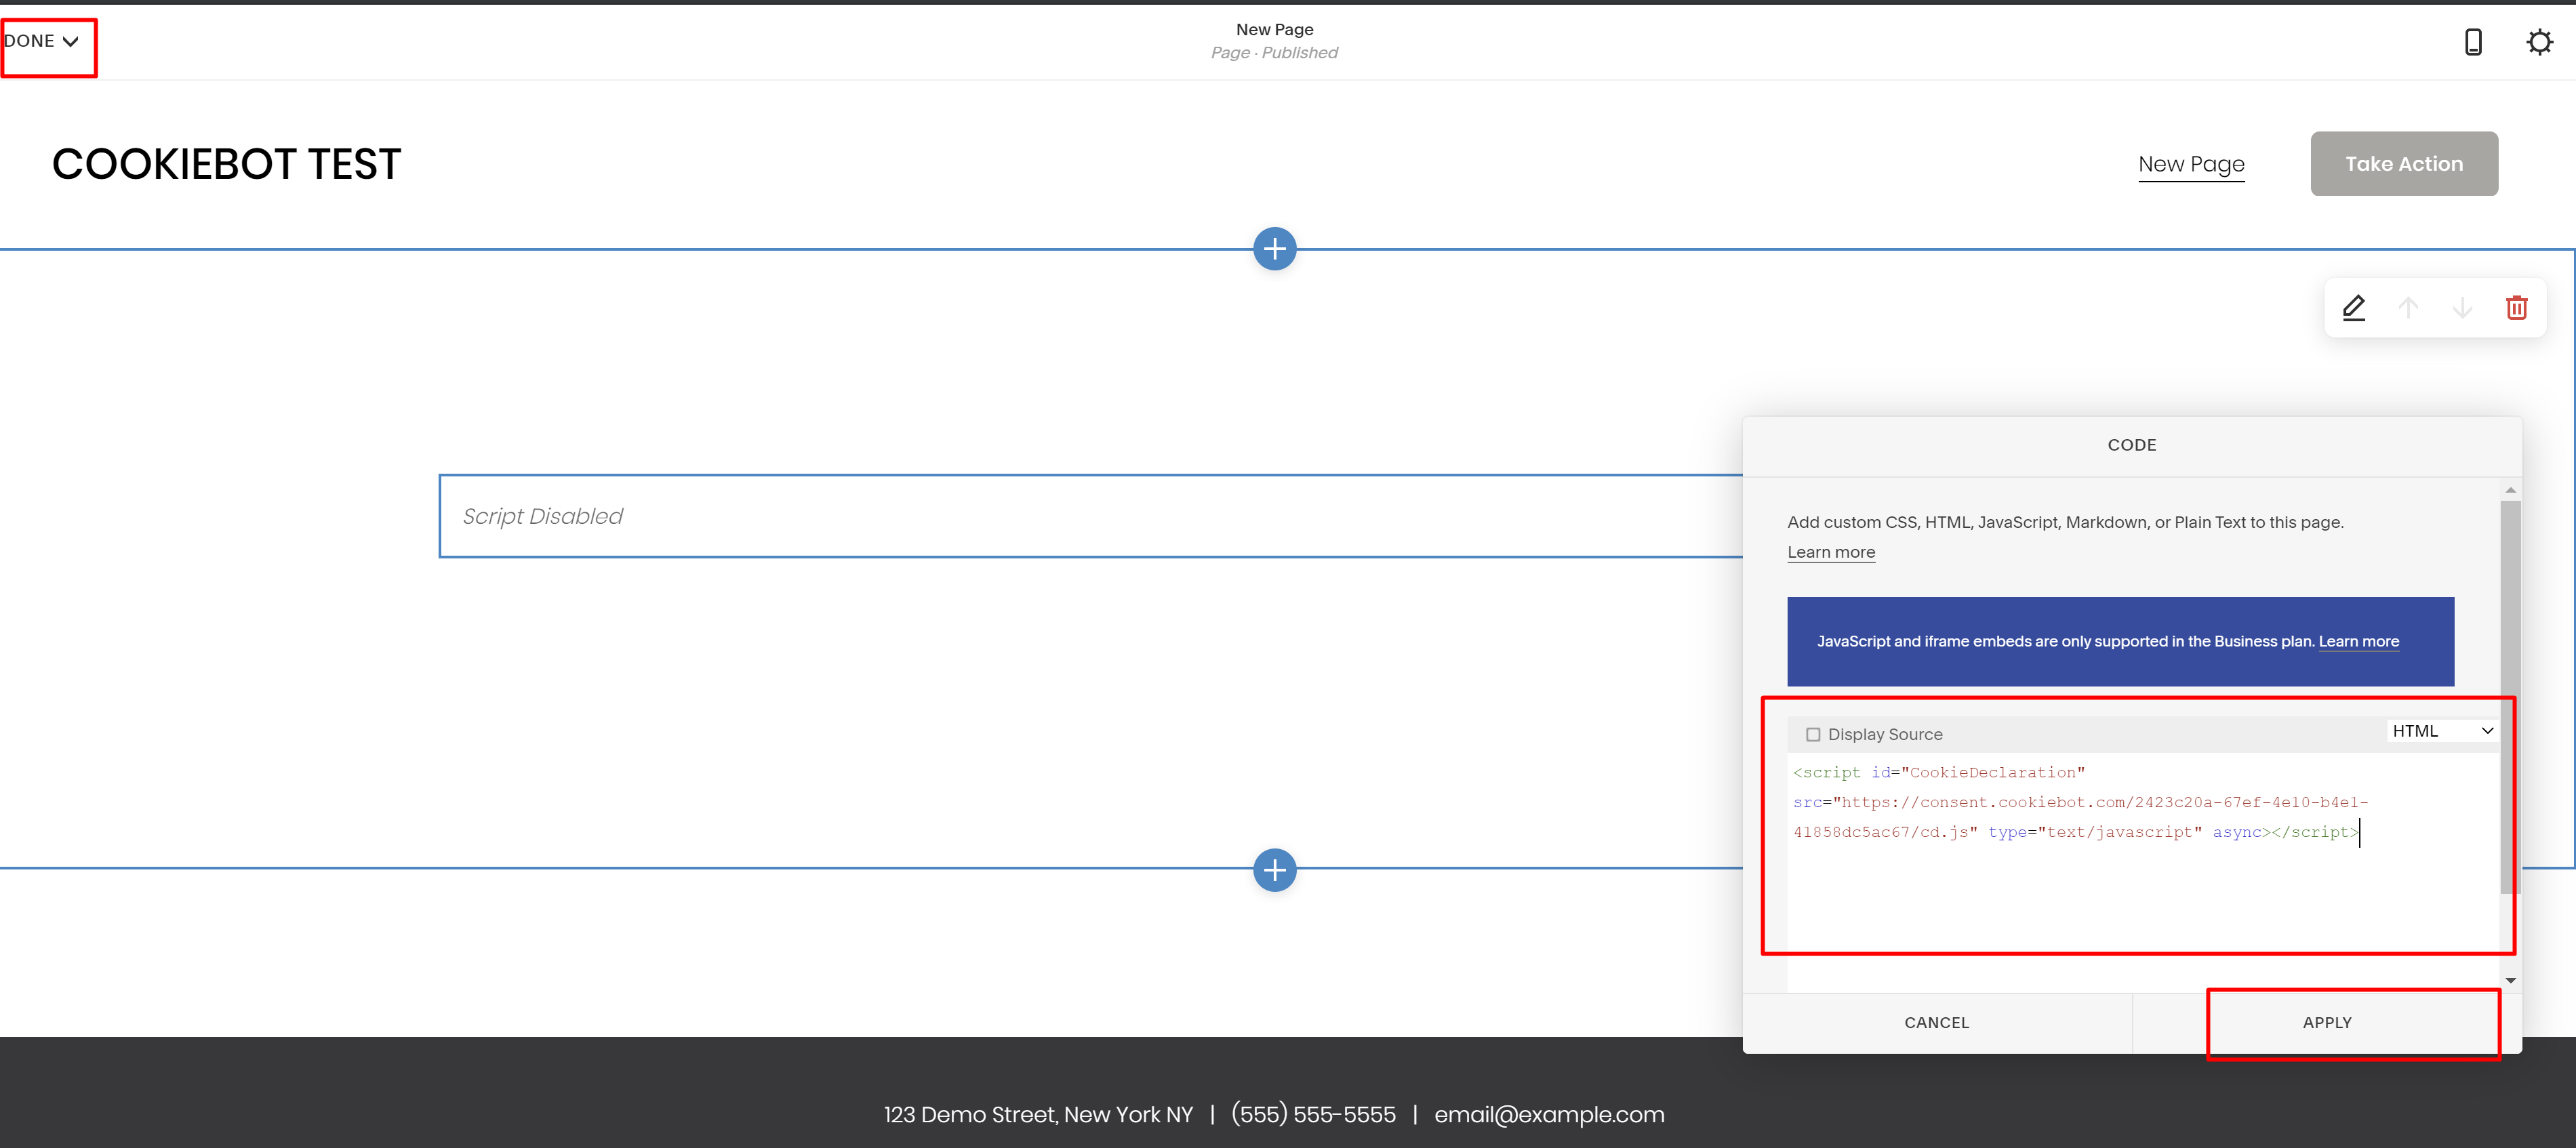Select the Script Disabled code block
This screenshot has height=1148, width=2576.
point(1090,516)
